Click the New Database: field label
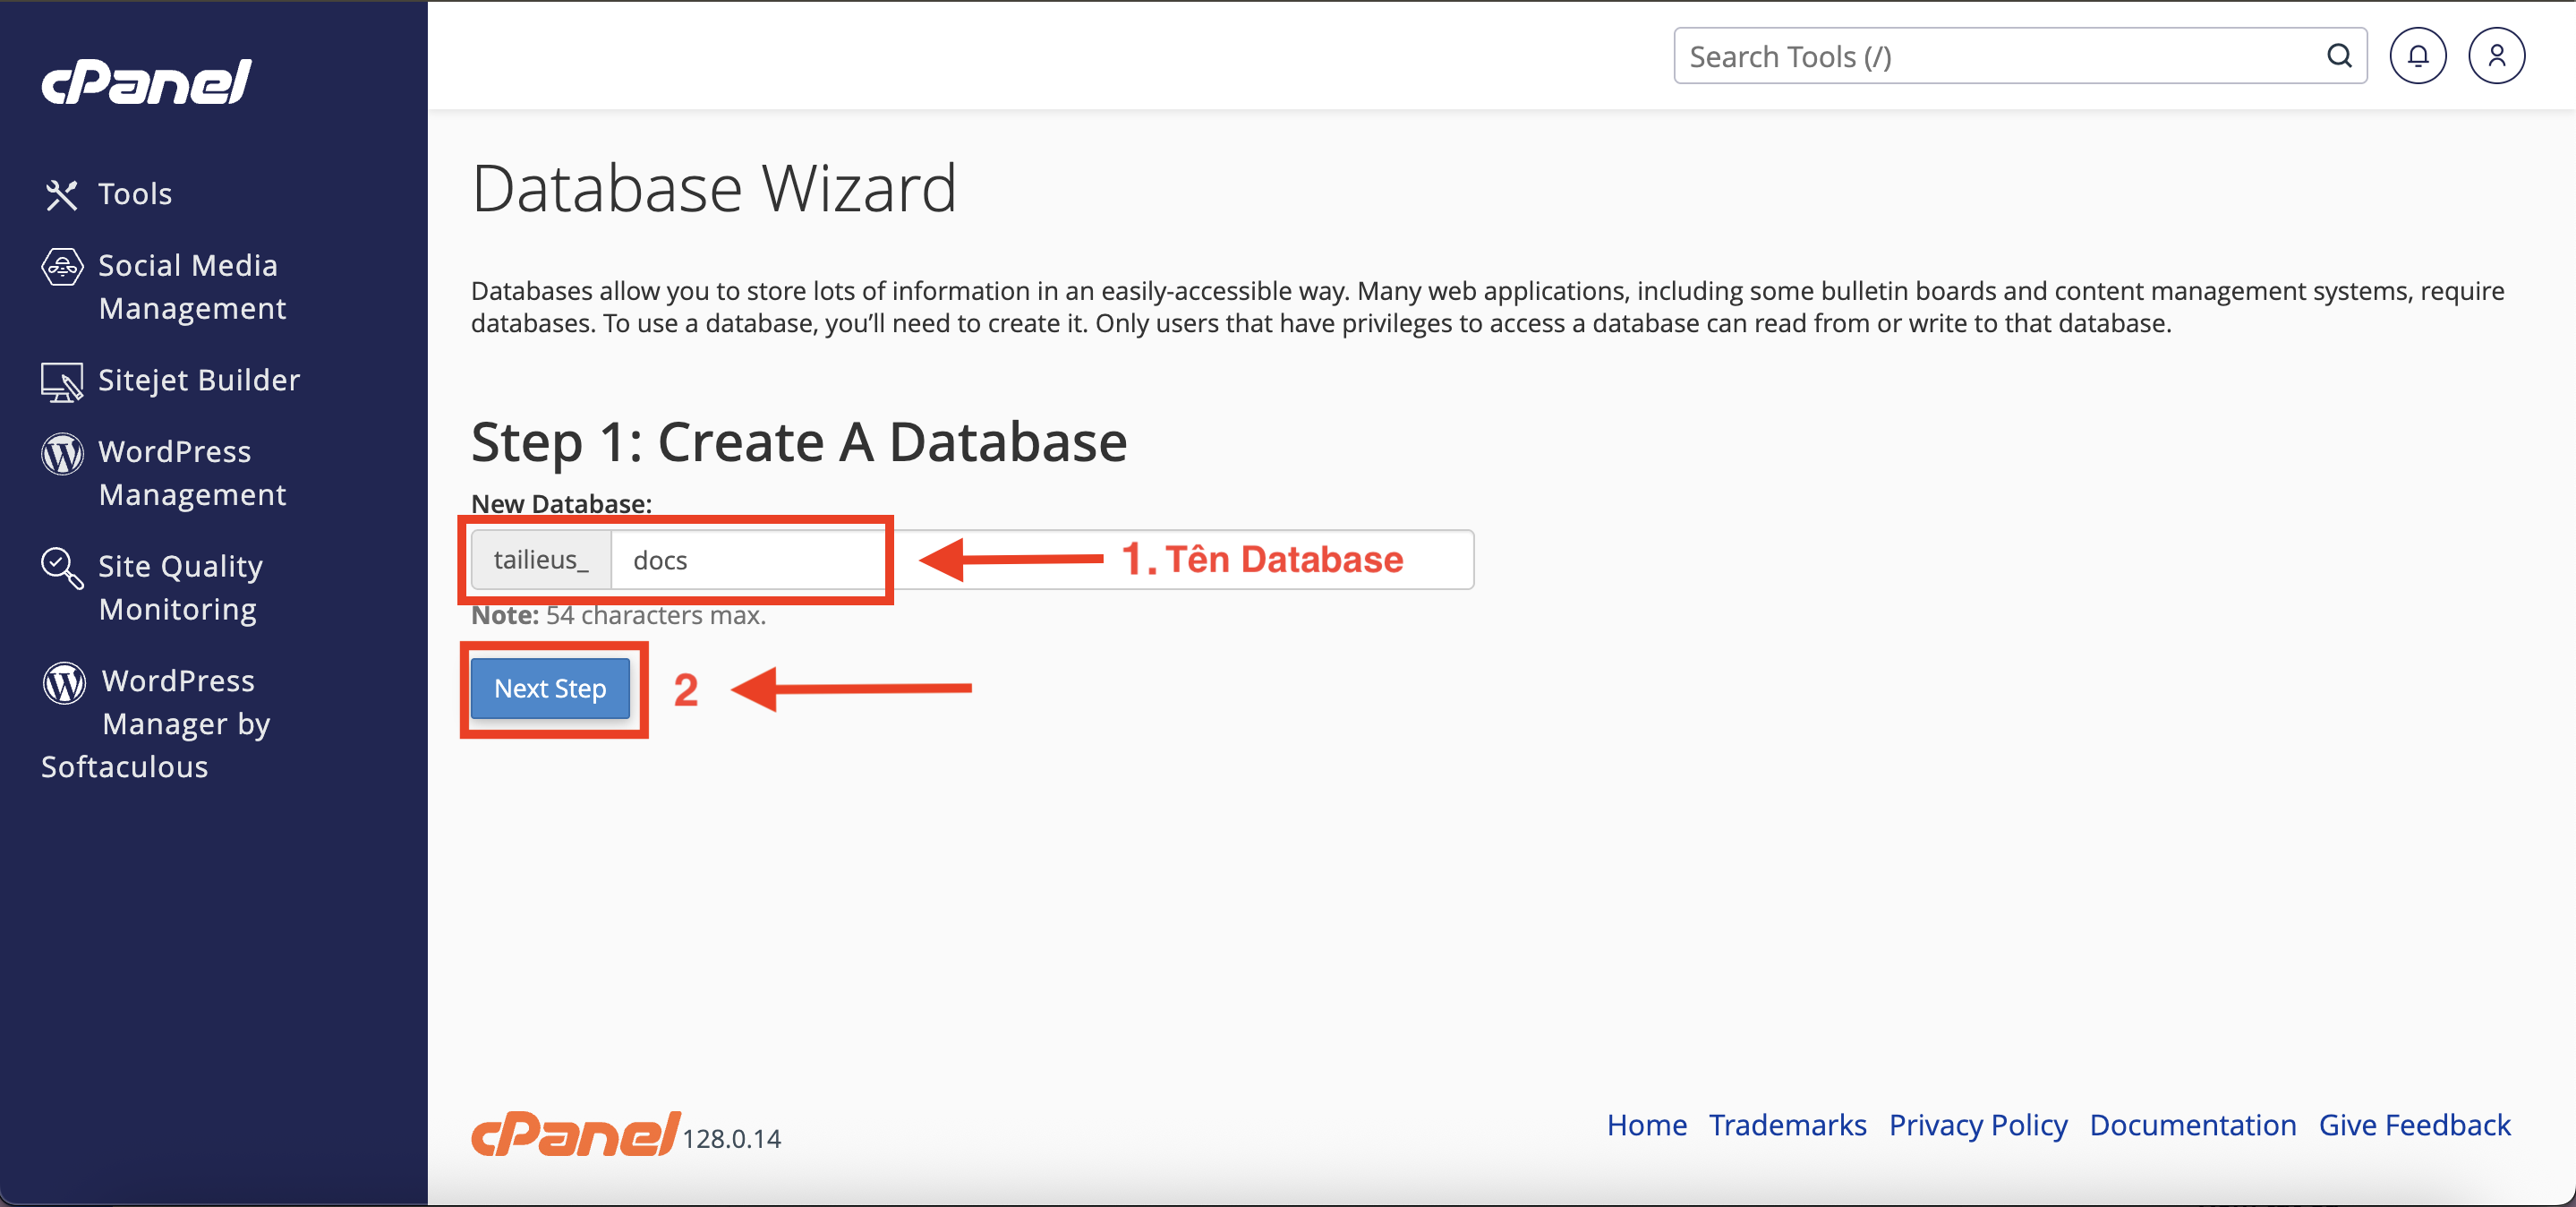 (x=561, y=503)
